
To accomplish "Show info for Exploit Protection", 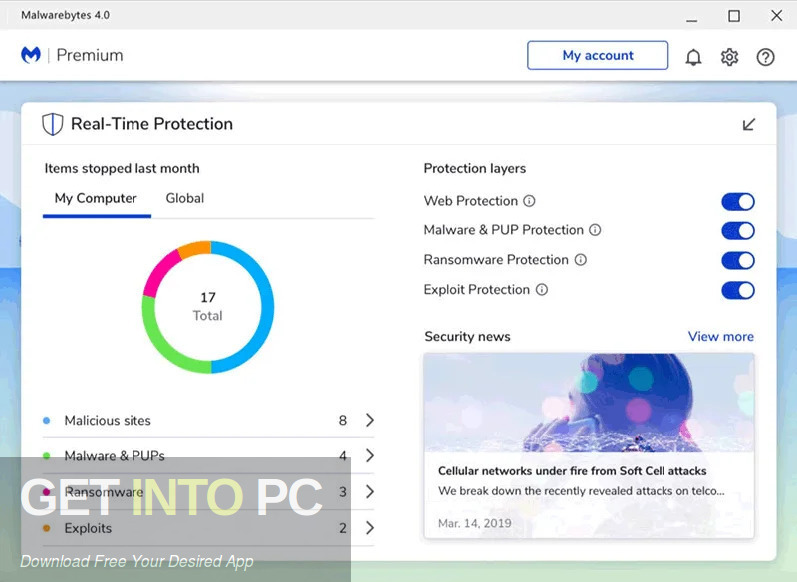I will (542, 289).
